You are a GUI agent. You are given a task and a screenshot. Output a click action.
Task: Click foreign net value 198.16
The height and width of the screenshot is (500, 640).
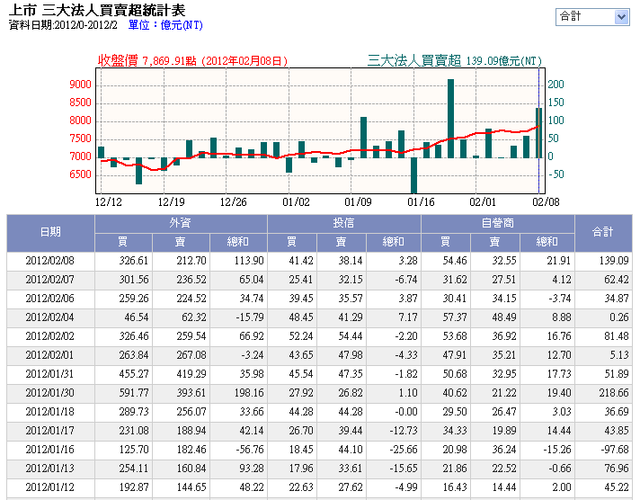point(249,393)
